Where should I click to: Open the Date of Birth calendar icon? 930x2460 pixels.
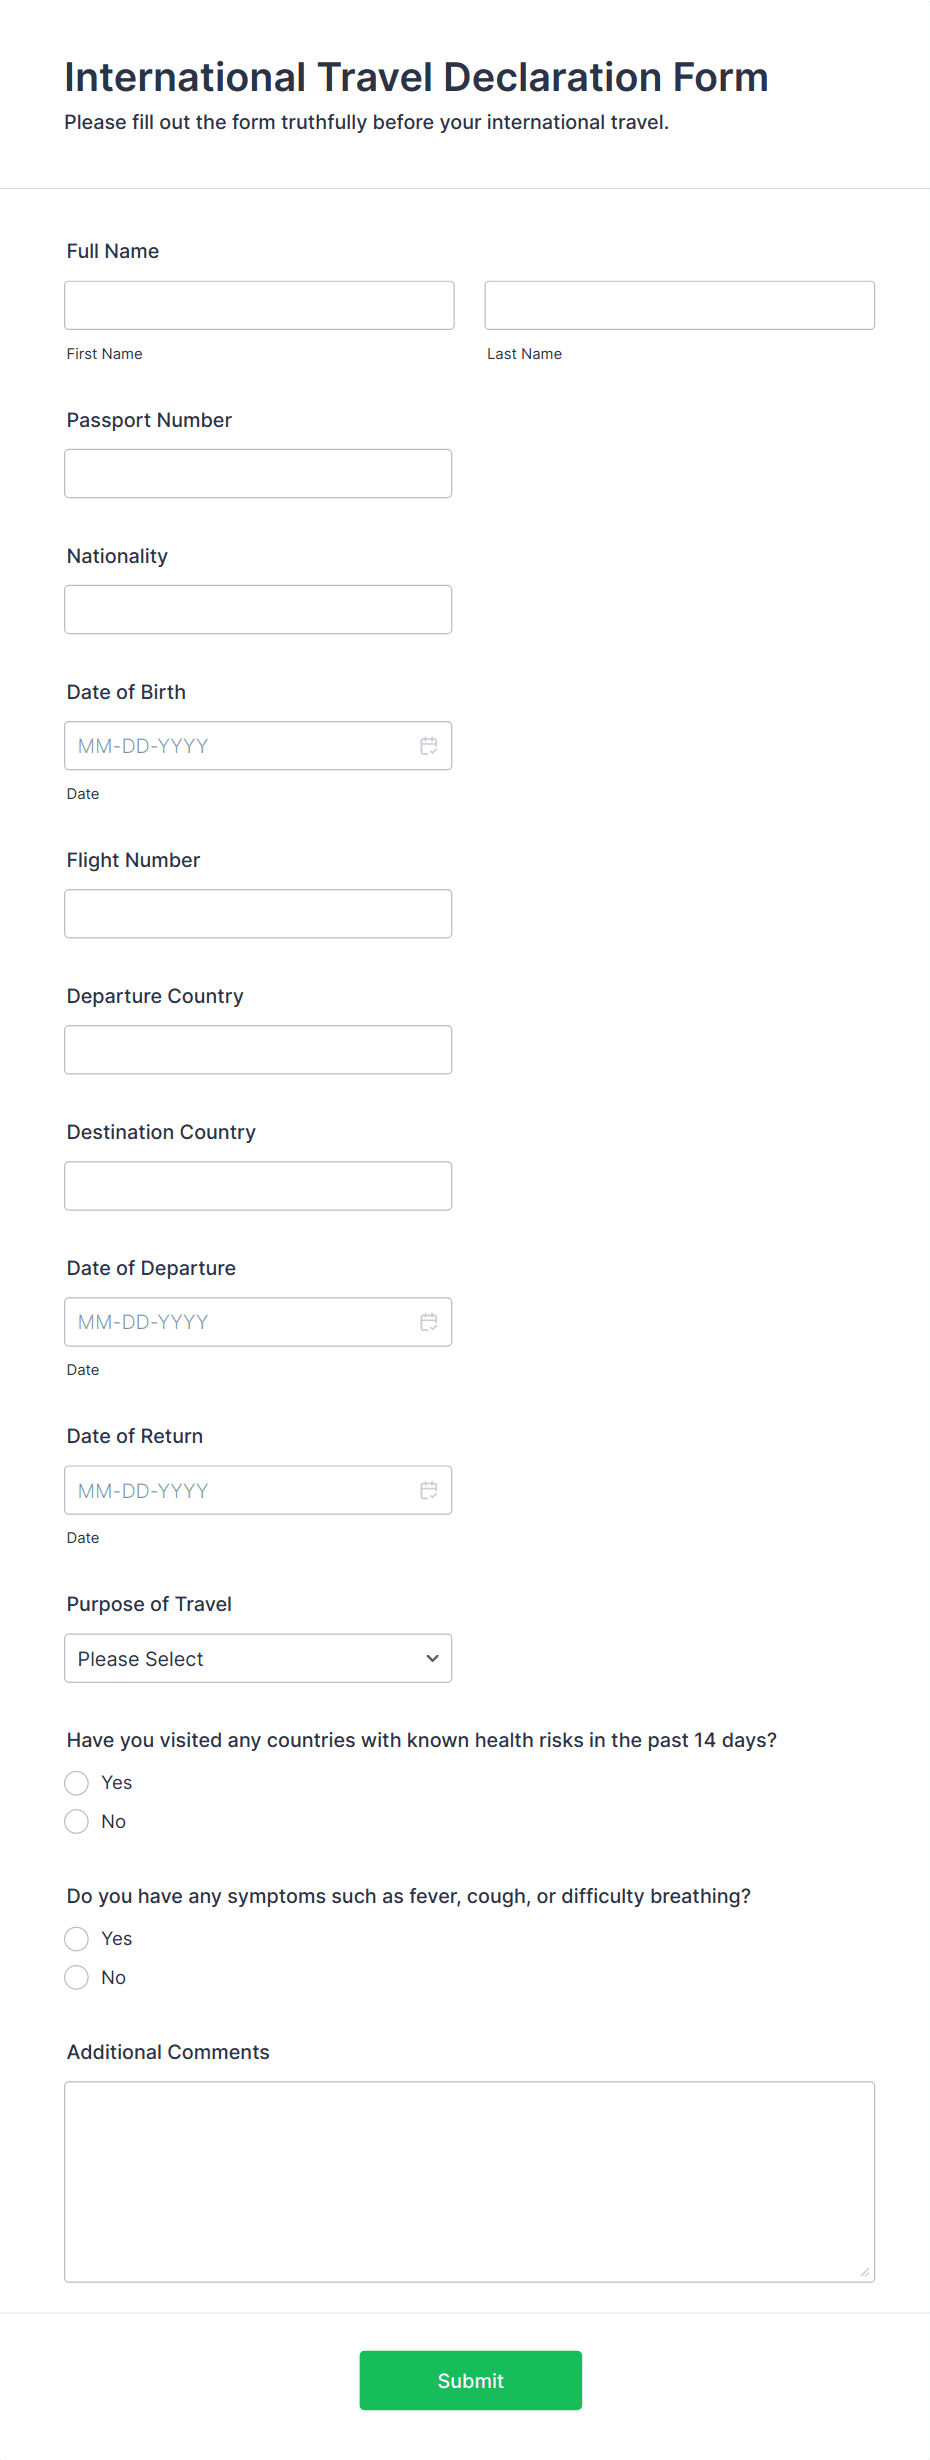click(x=429, y=745)
